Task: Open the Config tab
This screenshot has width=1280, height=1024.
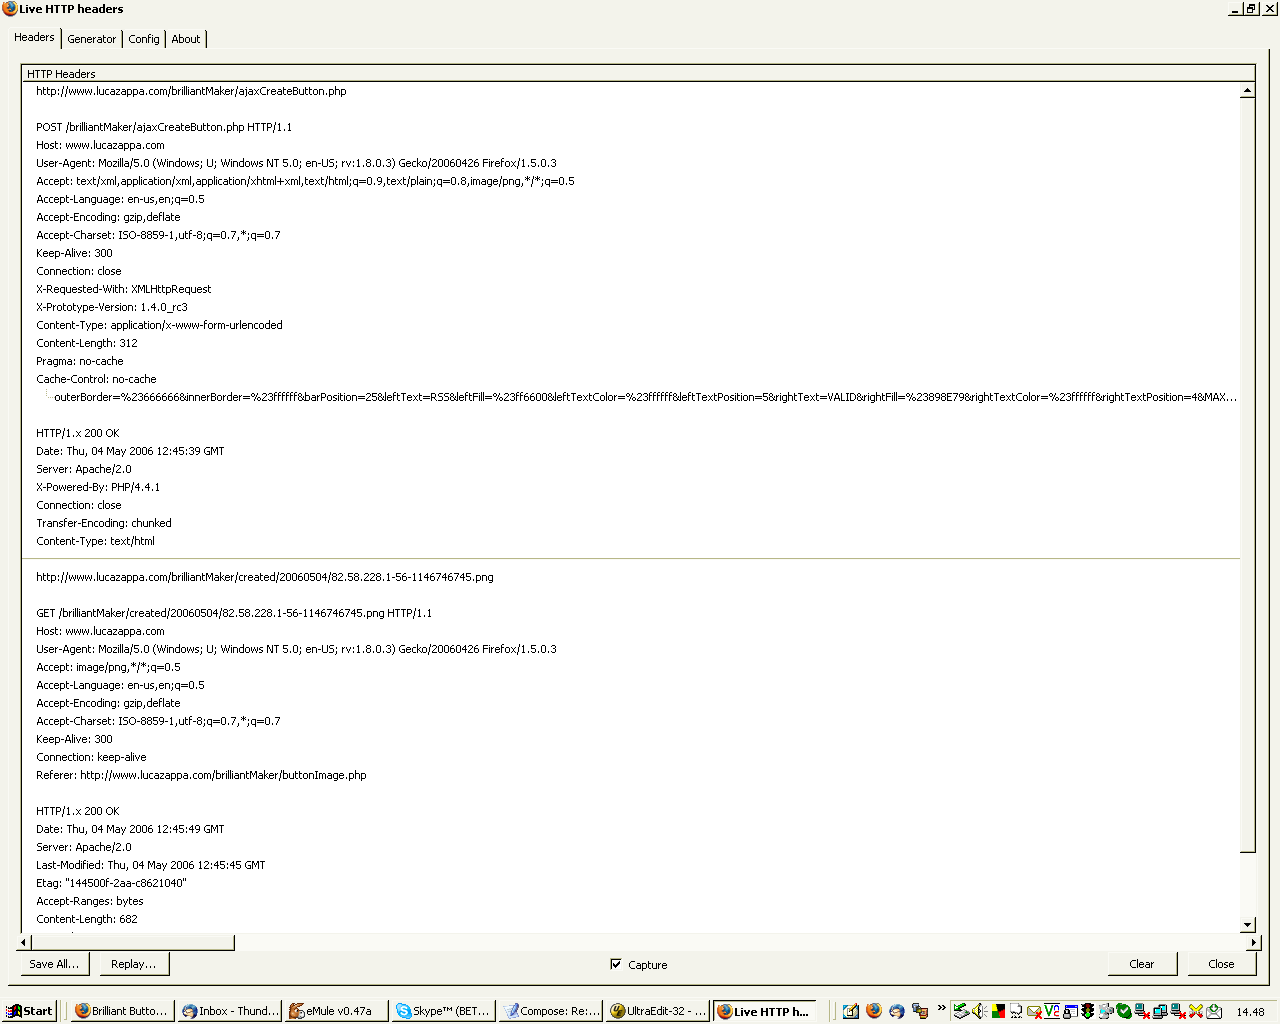Action: [x=144, y=39]
